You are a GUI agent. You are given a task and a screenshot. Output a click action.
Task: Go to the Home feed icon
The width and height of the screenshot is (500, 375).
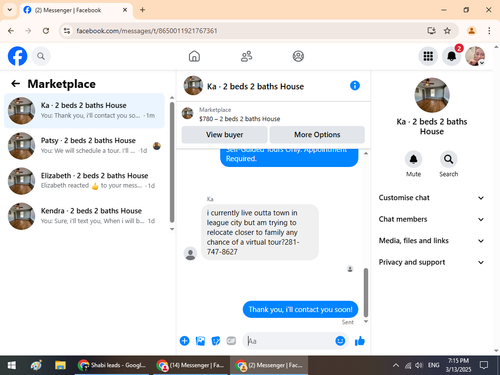point(194,56)
